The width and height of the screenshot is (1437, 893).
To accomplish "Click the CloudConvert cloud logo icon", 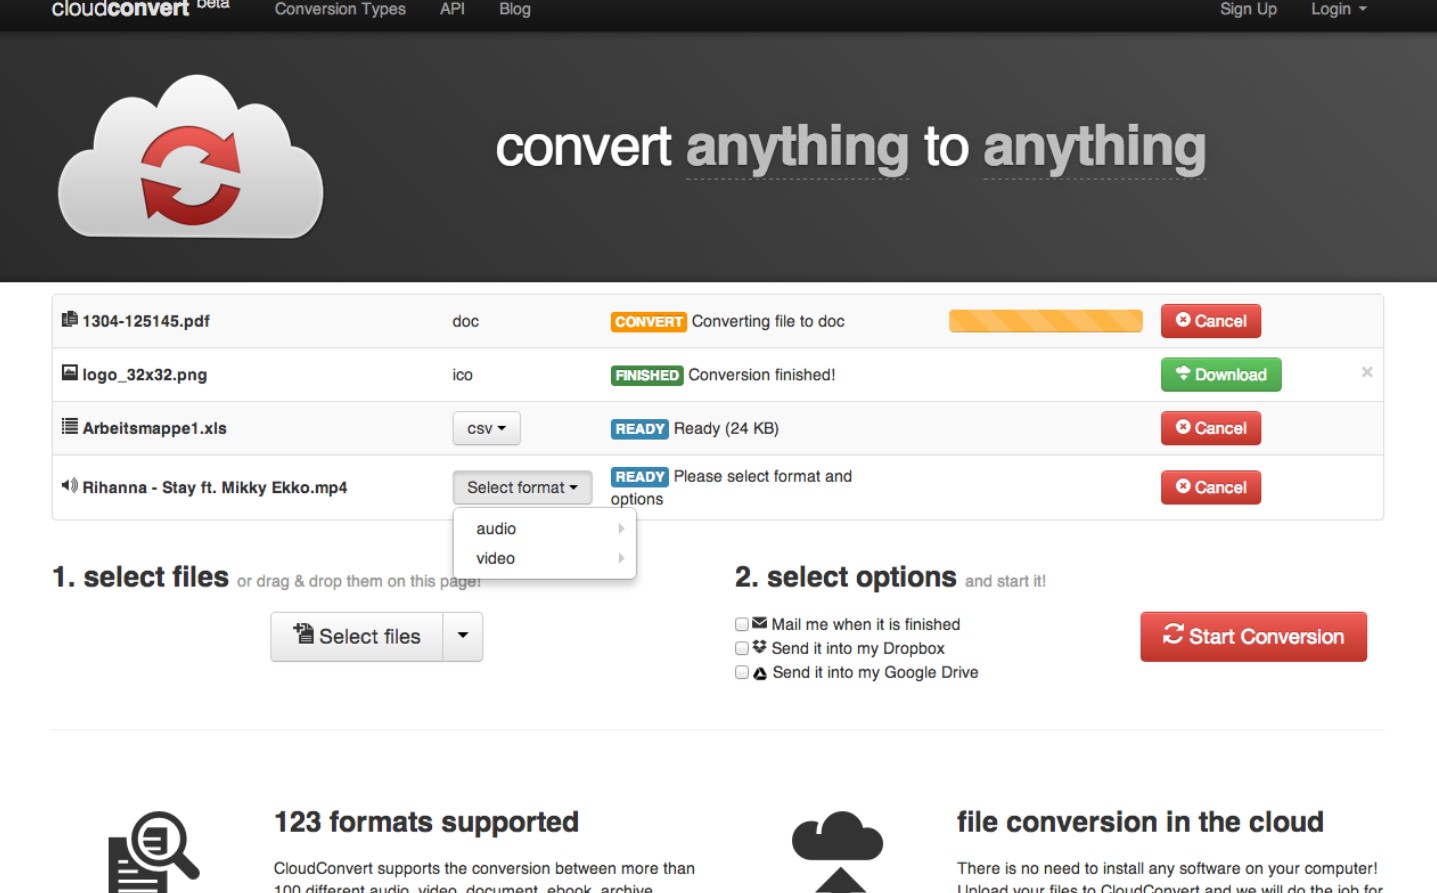I will (190, 158).
